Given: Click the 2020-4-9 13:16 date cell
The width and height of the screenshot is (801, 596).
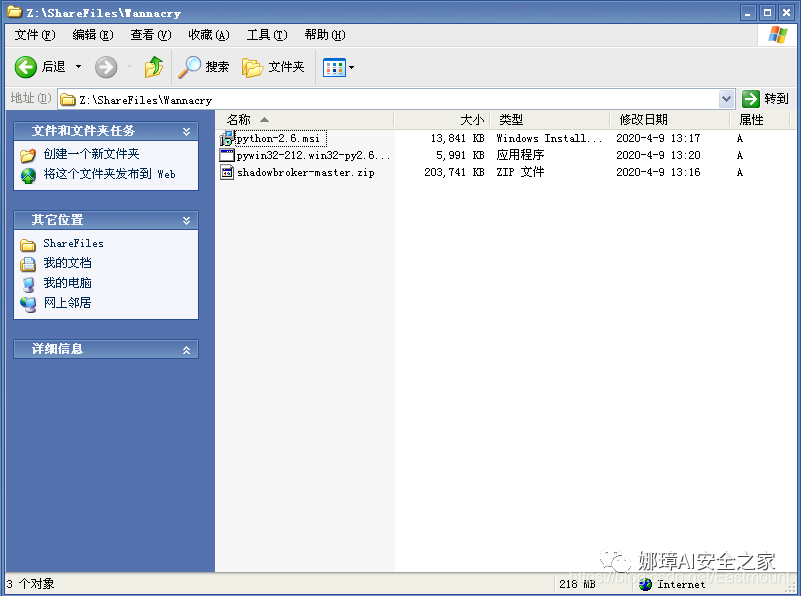Looking at the screenshot, I should pyautogui.click(x=658, y=173).
